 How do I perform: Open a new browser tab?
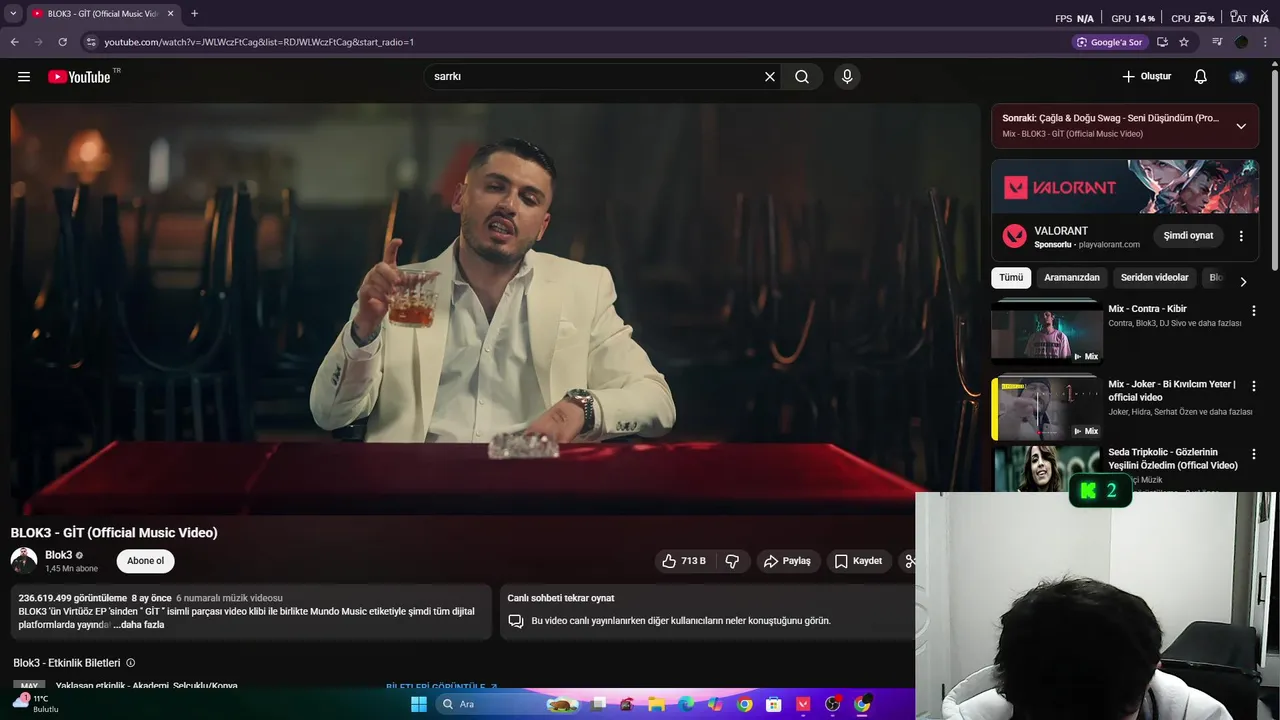coord(194,13)
